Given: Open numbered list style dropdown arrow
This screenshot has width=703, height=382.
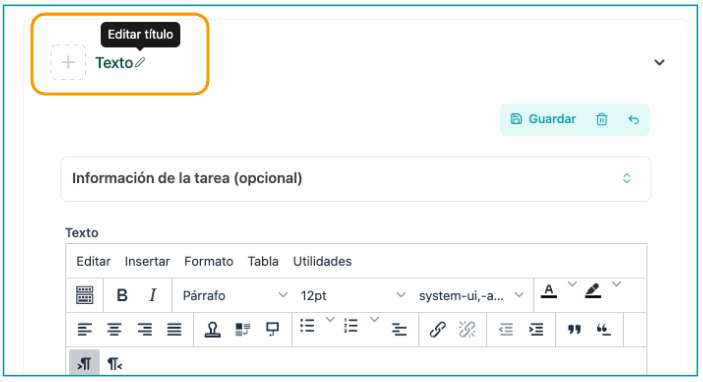Looking at the screenshot, I should click(374, 320).
